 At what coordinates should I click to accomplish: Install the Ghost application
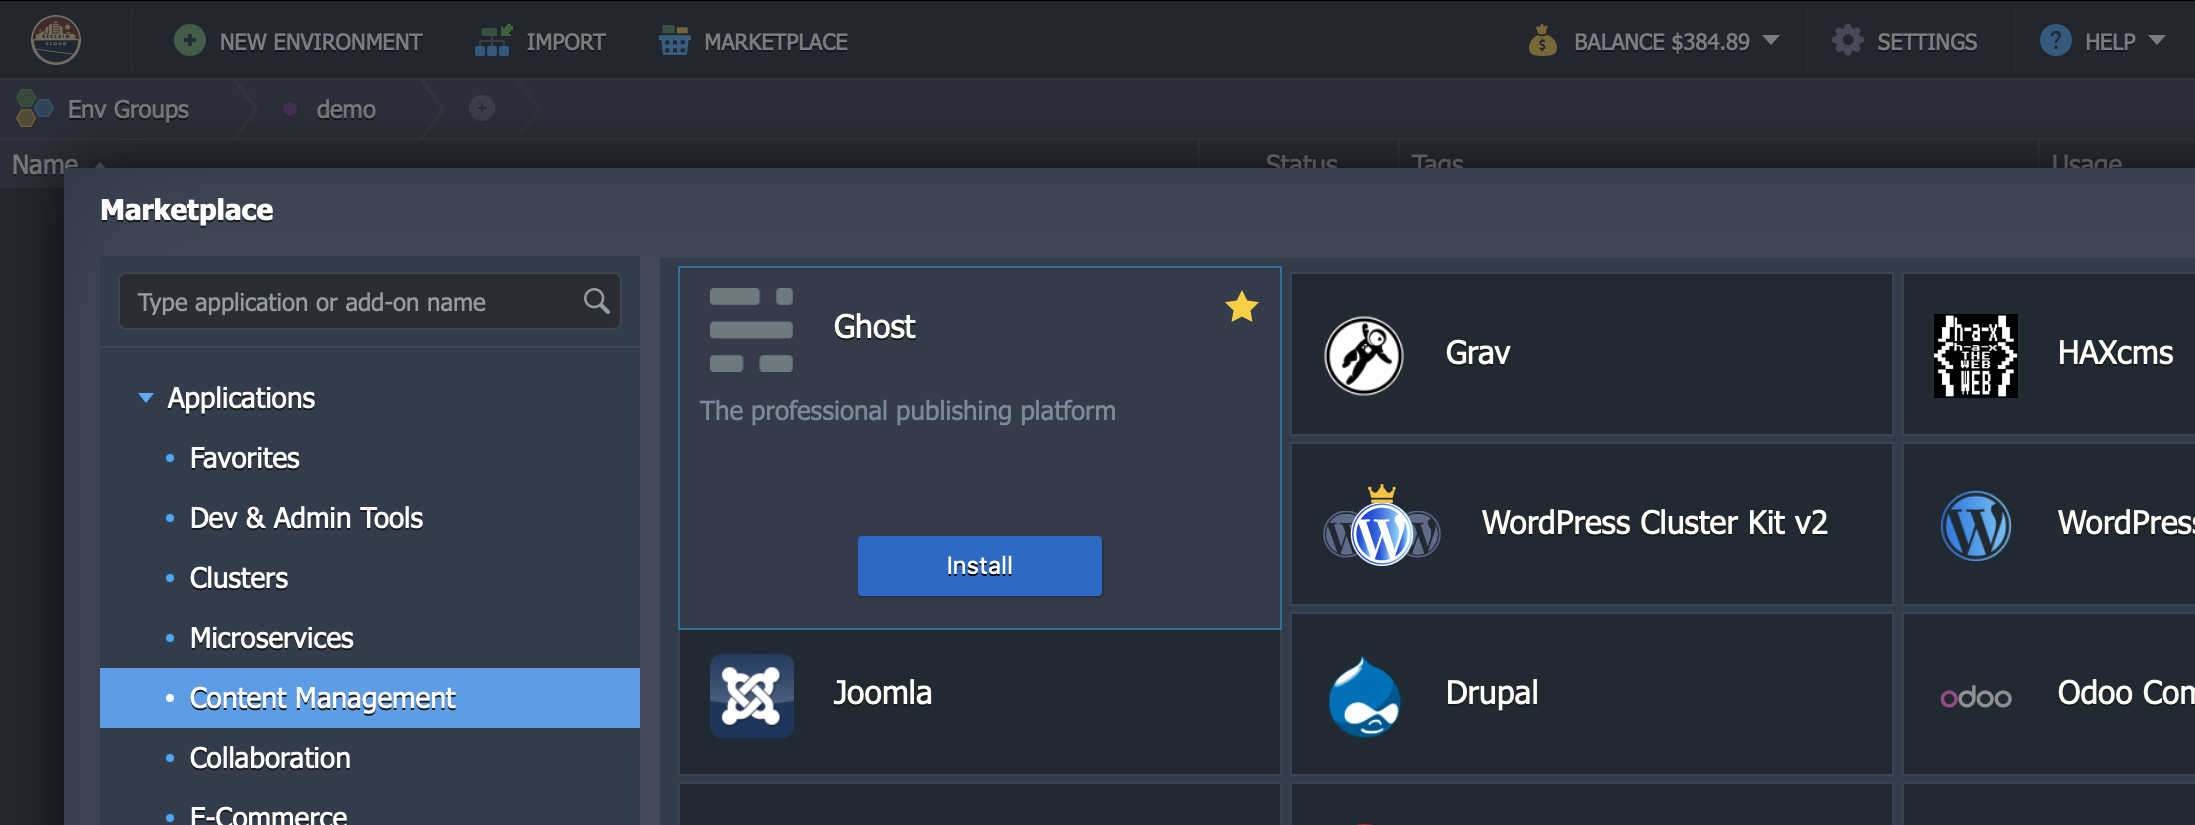pyautogui.click(x=980, y=566)
